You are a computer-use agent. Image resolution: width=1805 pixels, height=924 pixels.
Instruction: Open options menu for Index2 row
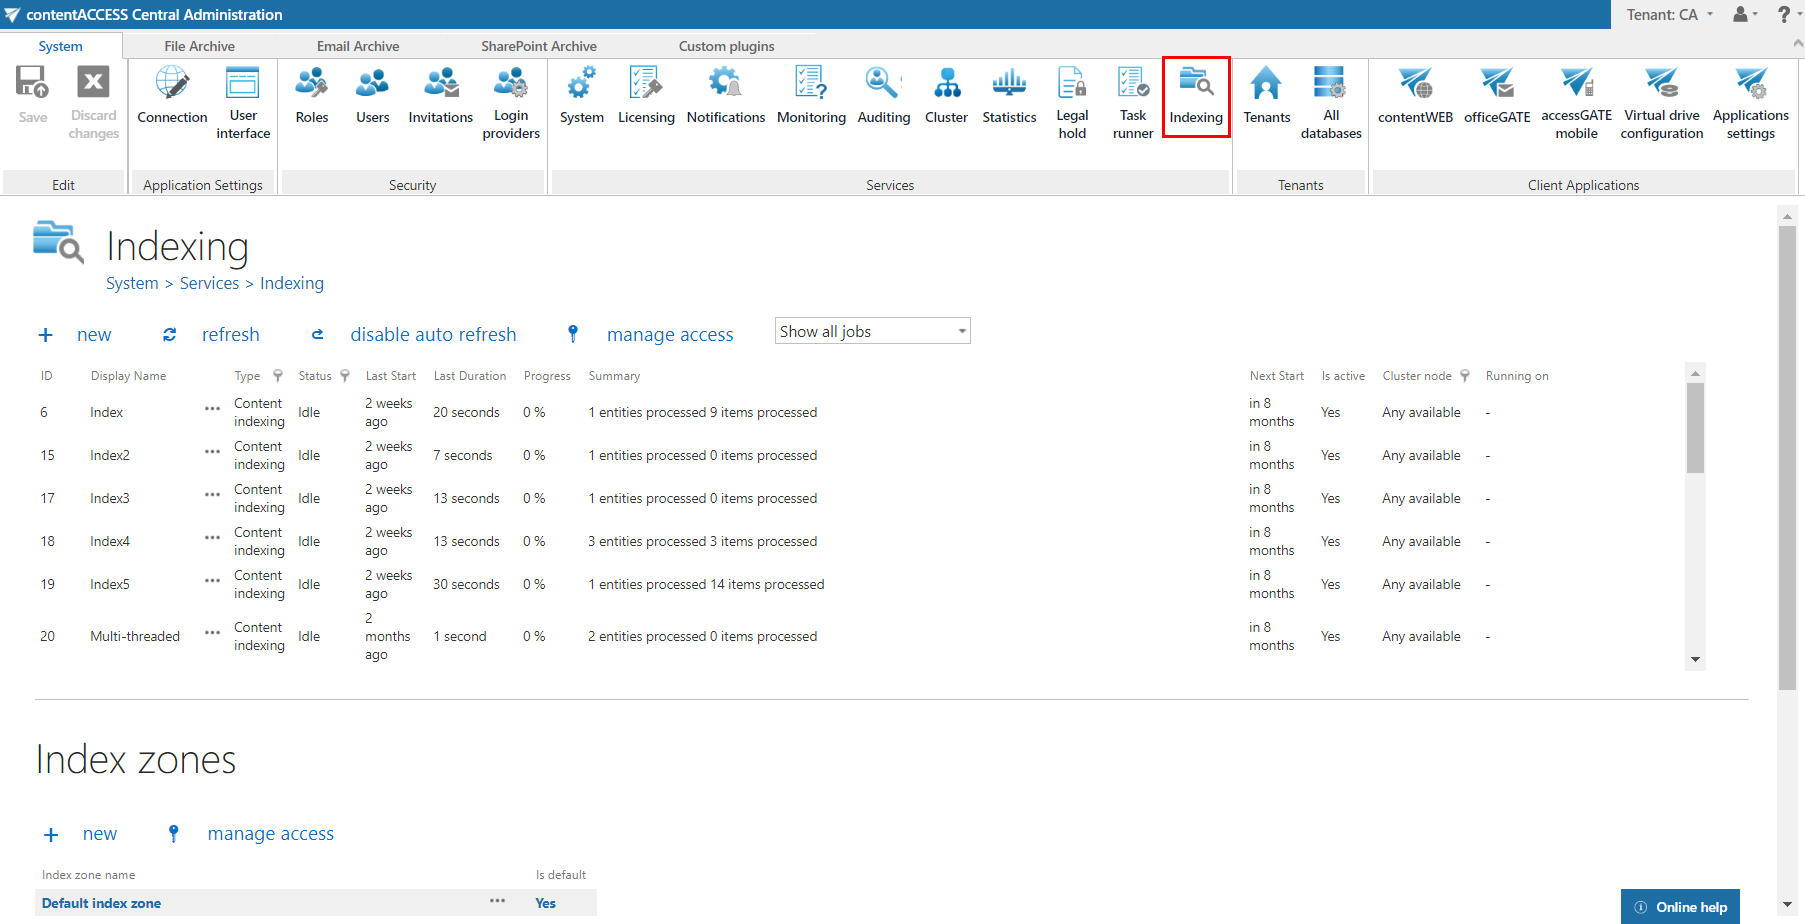tap(212, 452)
